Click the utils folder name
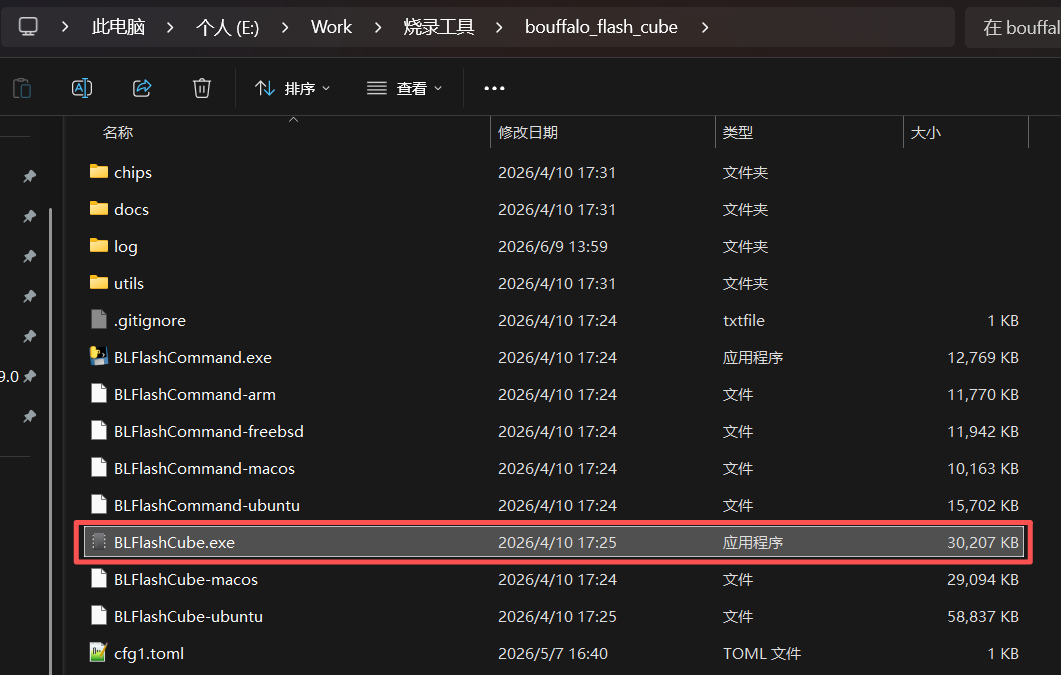1061x675 pixels. 129,283
